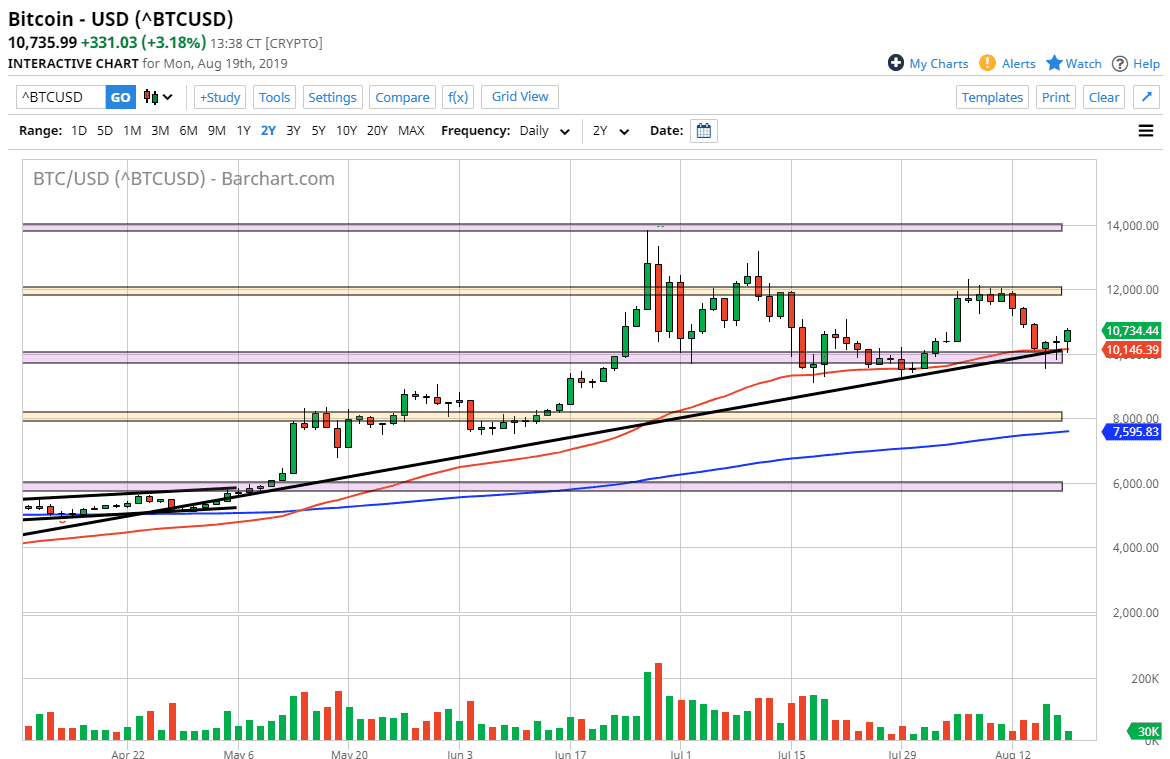Click the Watch star icon
Screen dimensions: 1170x759
click(1056, 63)
